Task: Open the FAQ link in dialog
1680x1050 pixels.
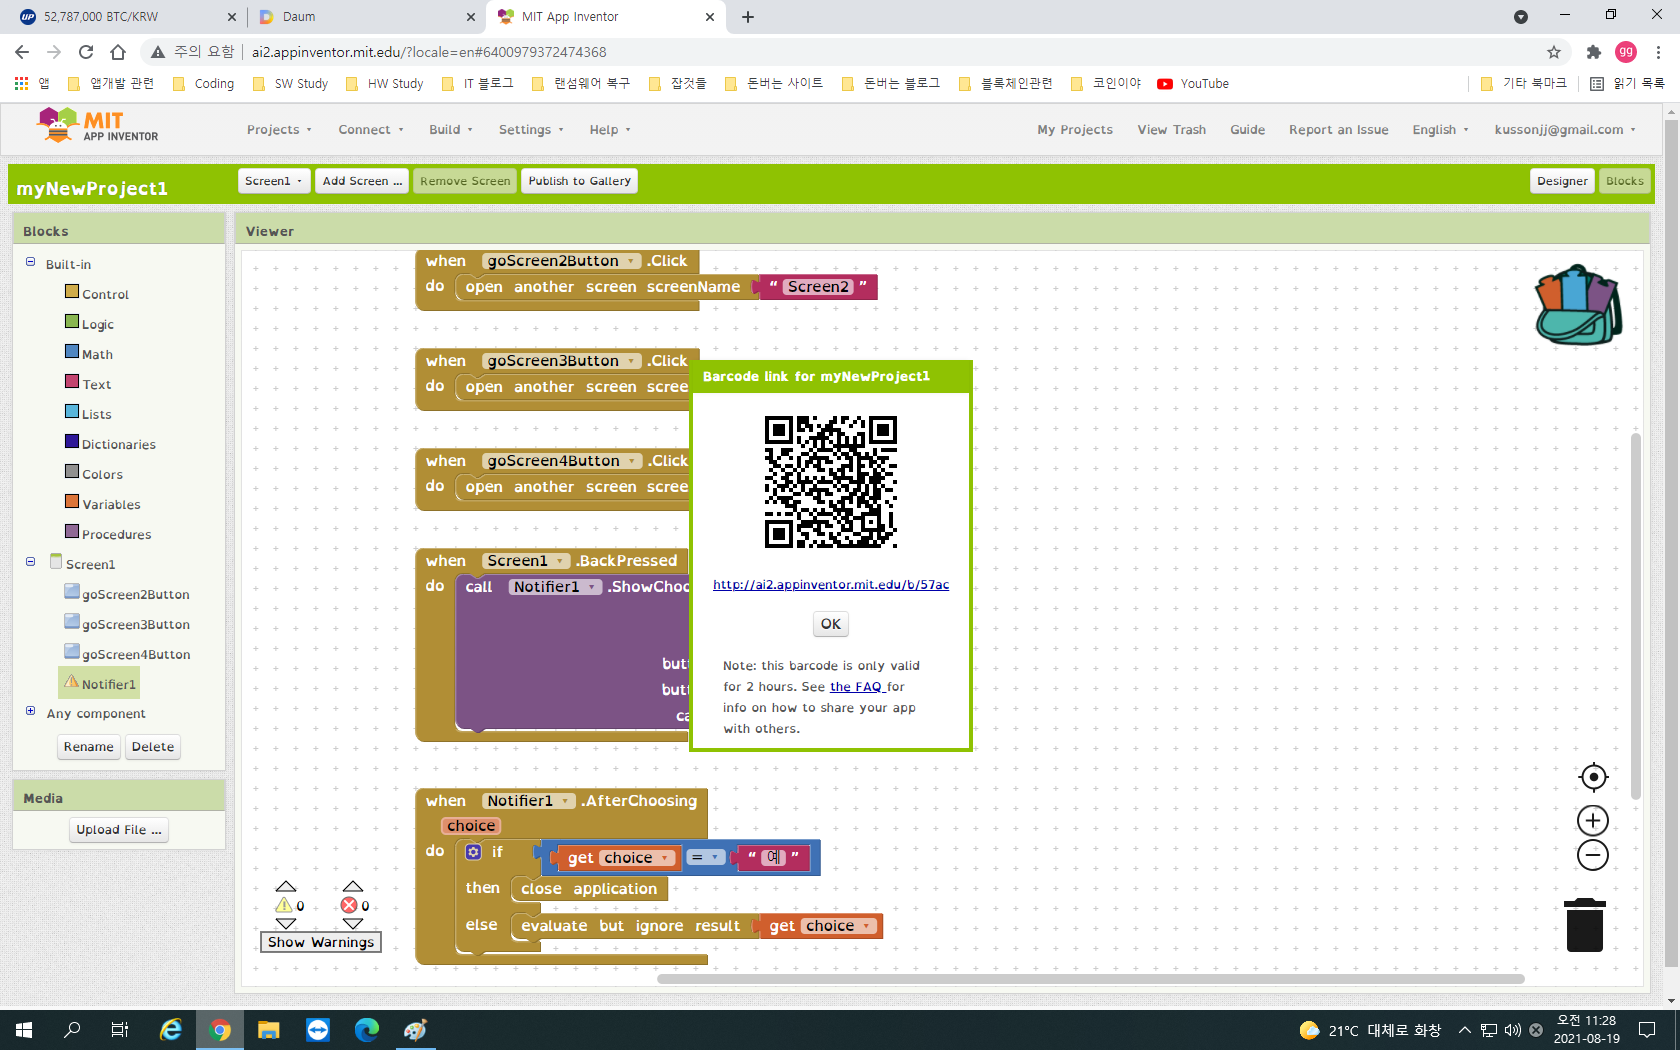Action: [x=856, y=687]
